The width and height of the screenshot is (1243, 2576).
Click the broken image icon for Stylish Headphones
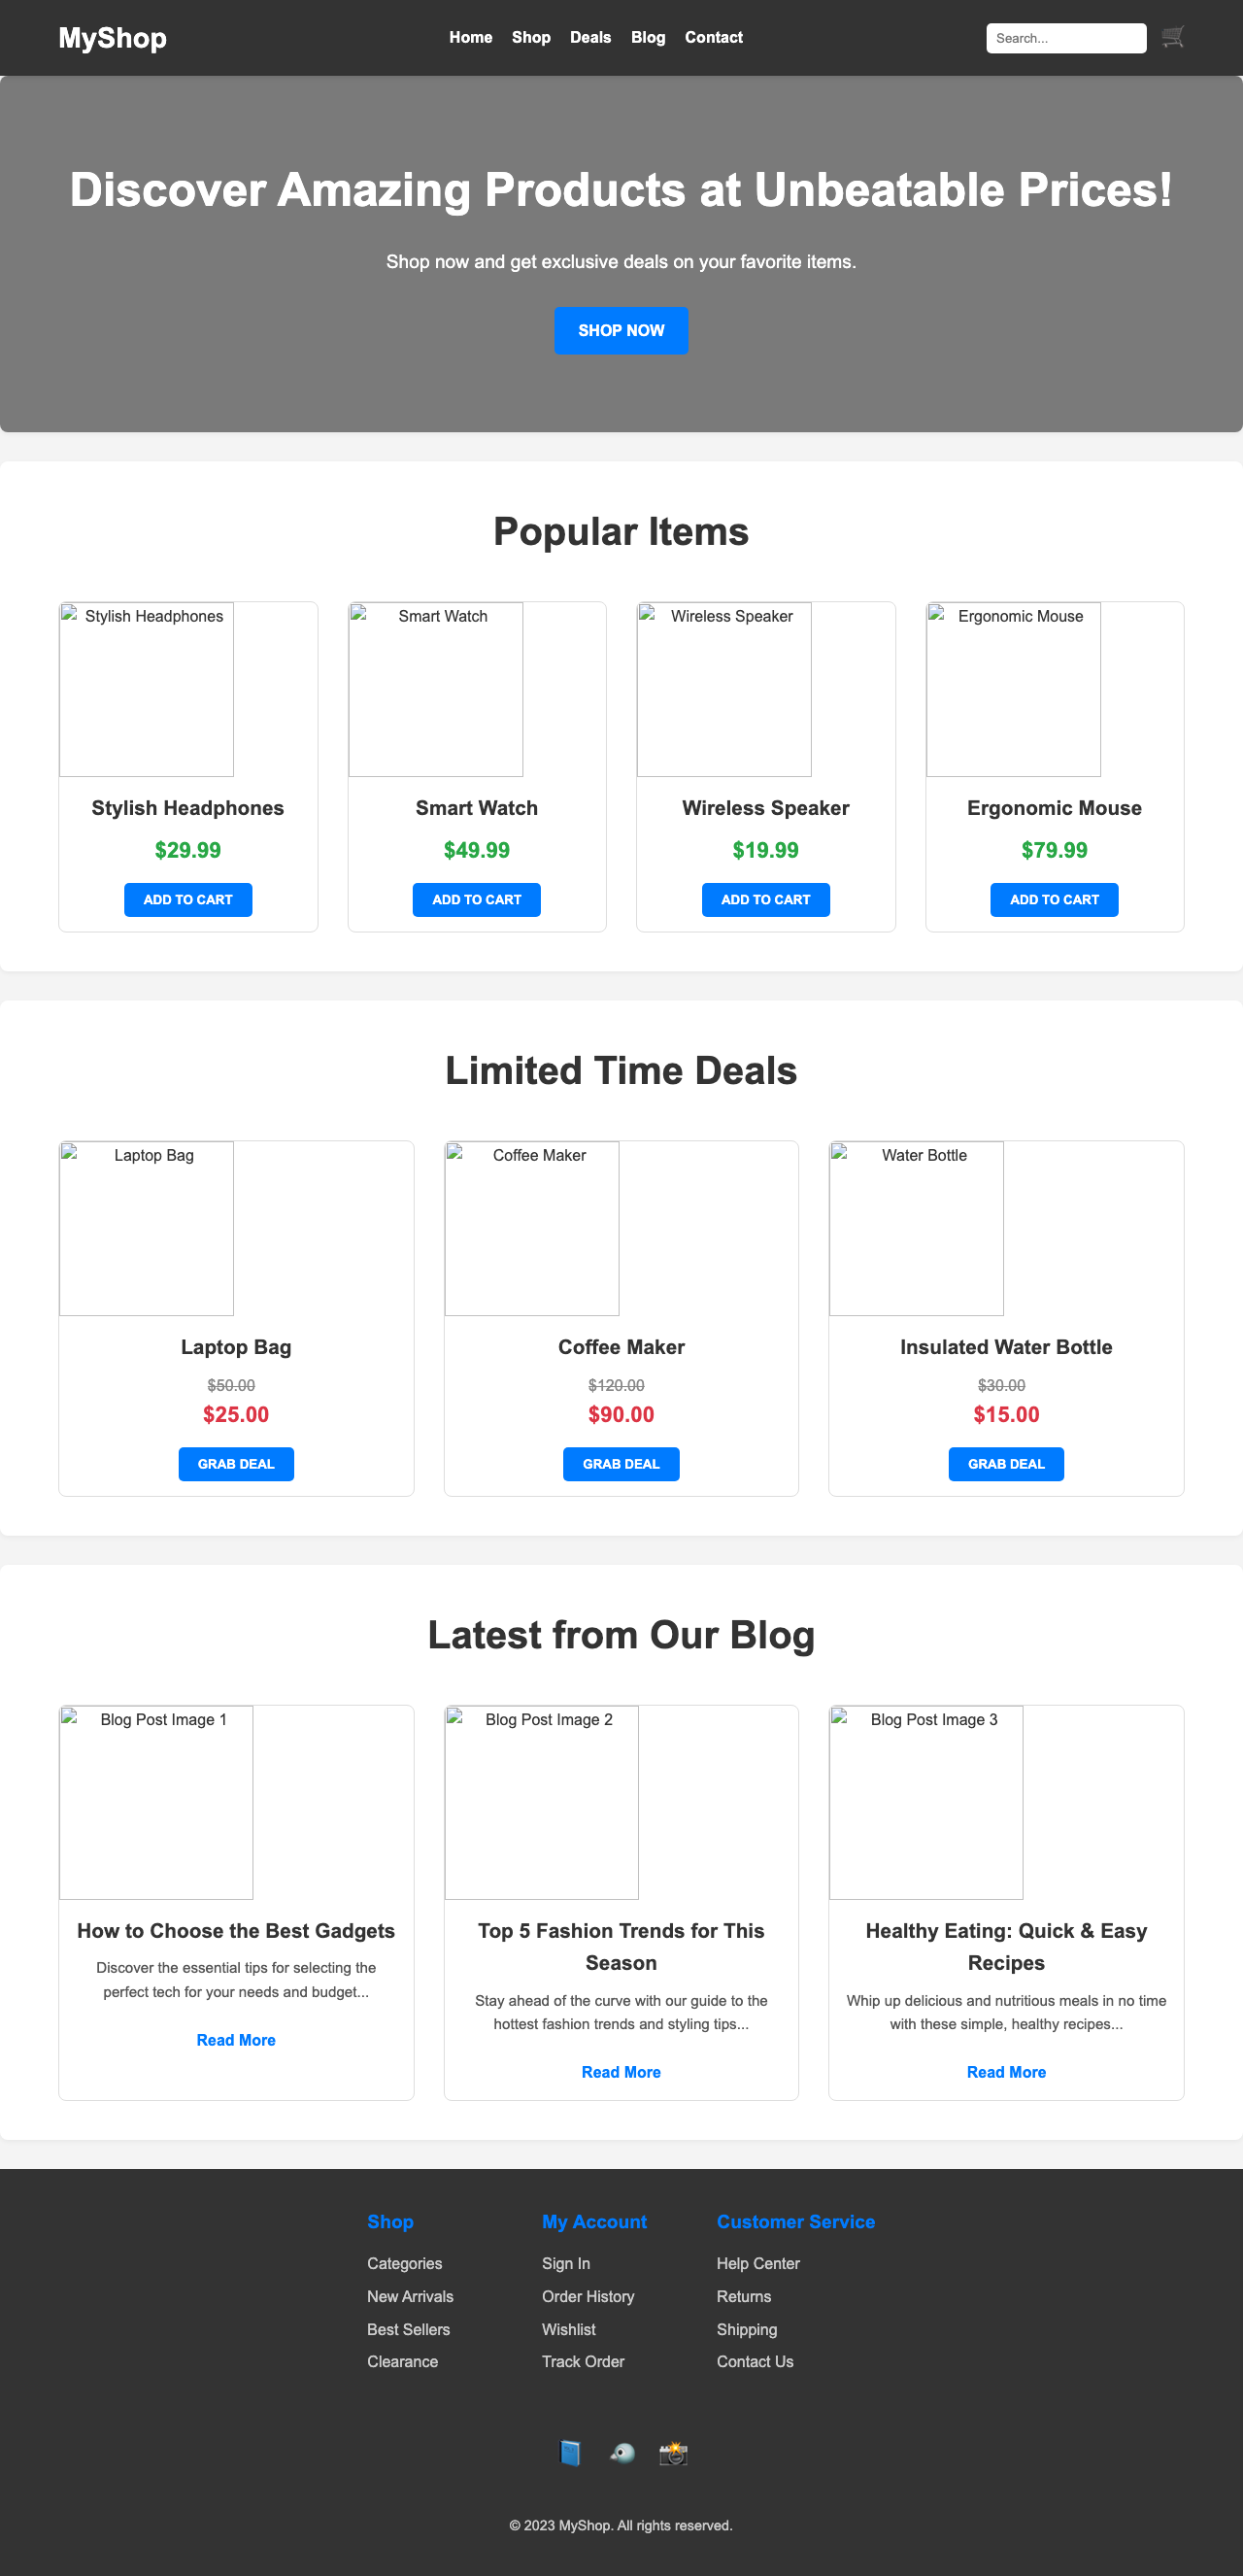point(71,617)
